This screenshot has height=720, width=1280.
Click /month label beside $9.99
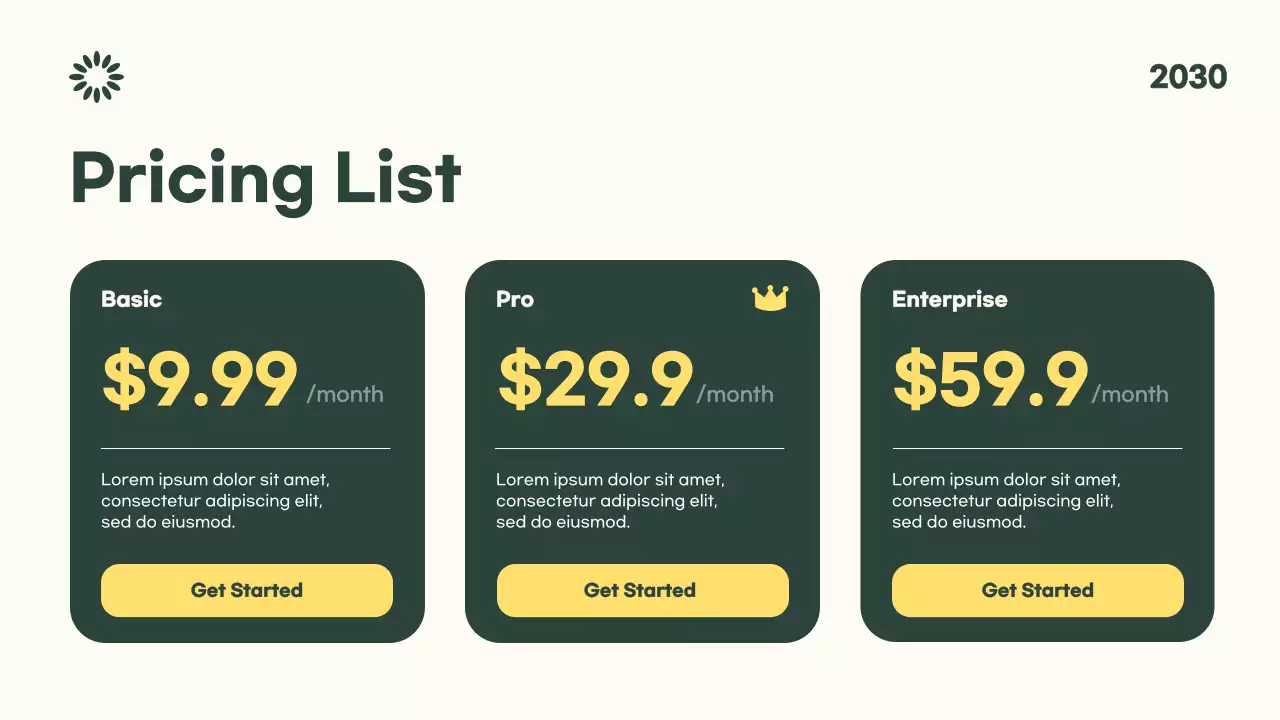(x=345, y=394)
